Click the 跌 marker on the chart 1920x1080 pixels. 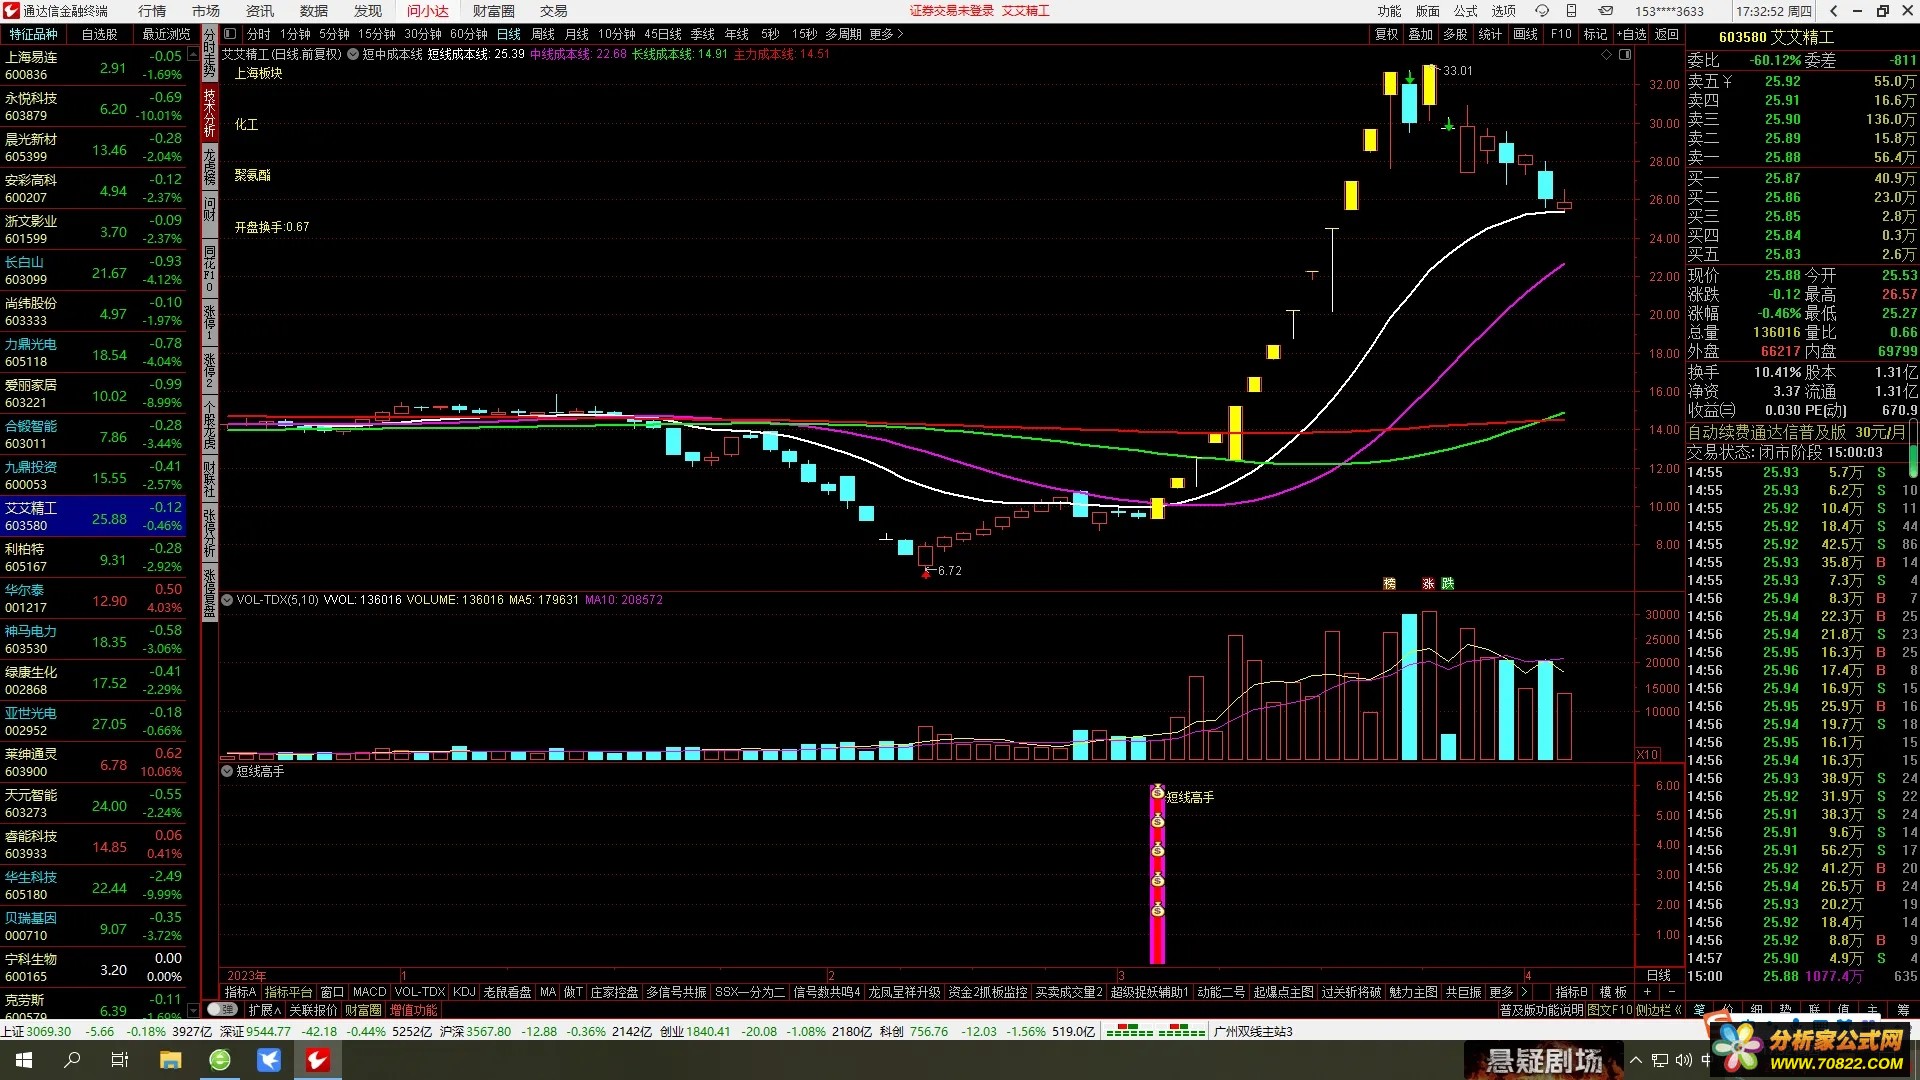click(1447, 583)
